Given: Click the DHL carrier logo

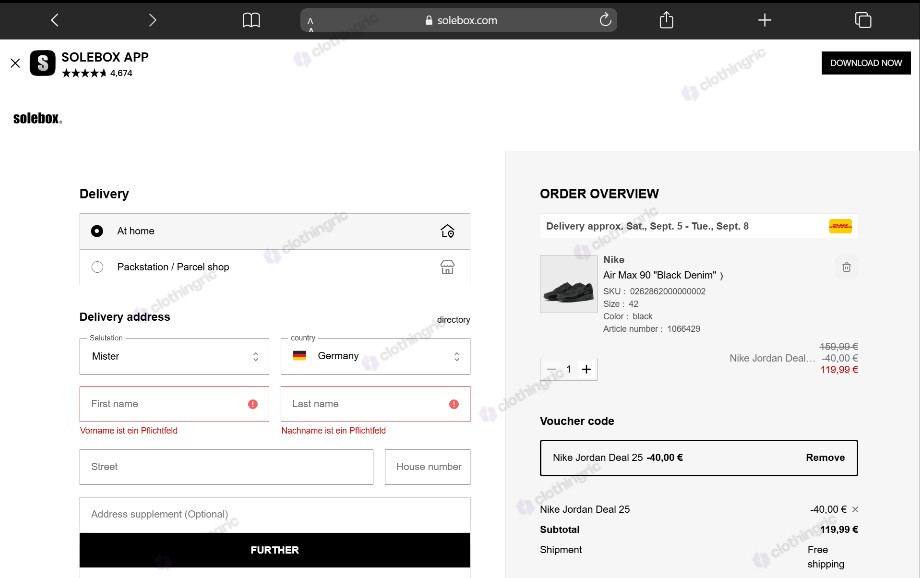Looking at the screenshot, I should (840, 226).
